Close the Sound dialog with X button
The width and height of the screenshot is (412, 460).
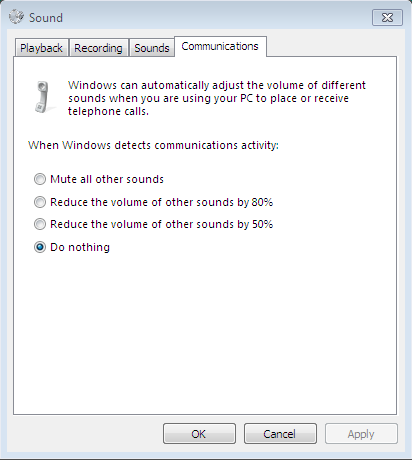tap(387, 18)
